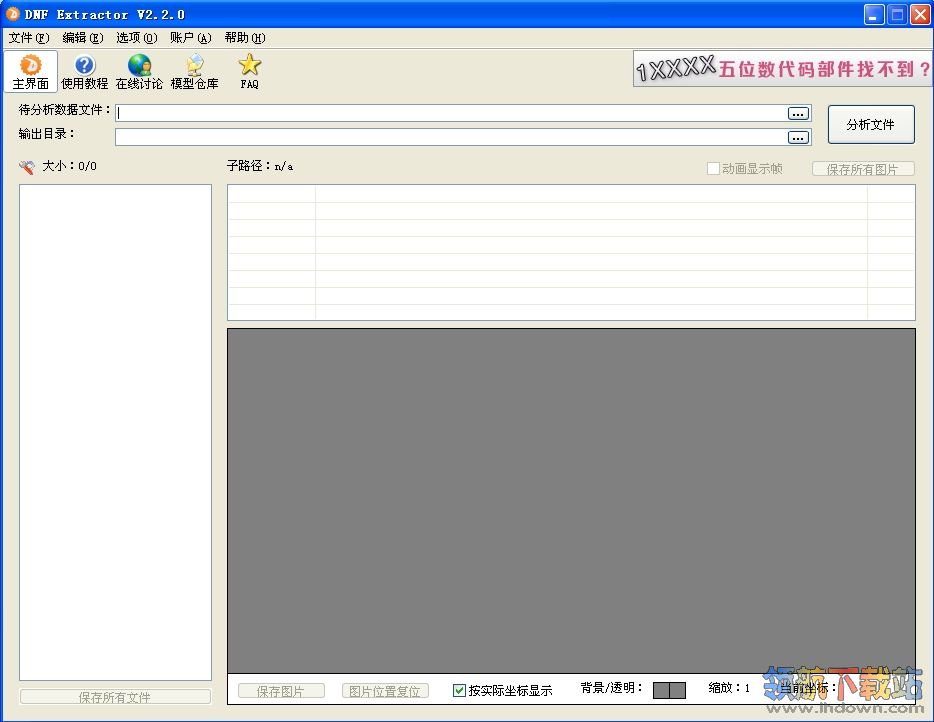The image size is (934, 722).
Task: Open the 帮助(H) menu
Action: click(x=245, y=38)
